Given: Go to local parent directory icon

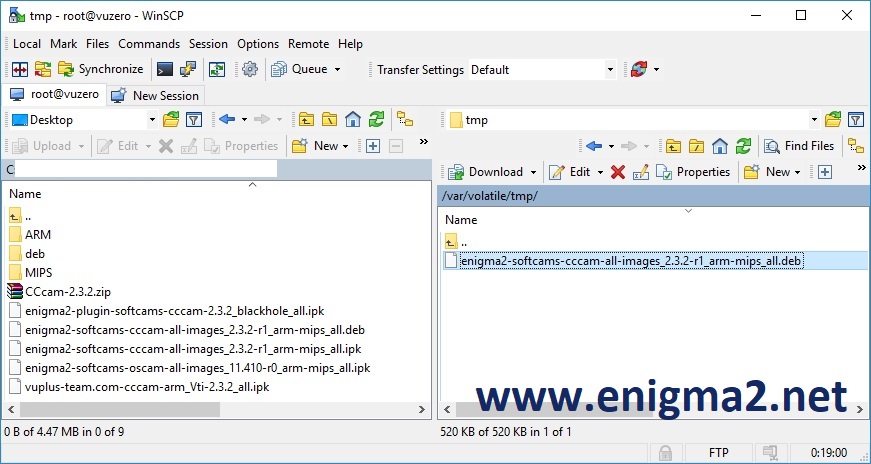Looking at the screenshot, I should click(x=306, y=119).
